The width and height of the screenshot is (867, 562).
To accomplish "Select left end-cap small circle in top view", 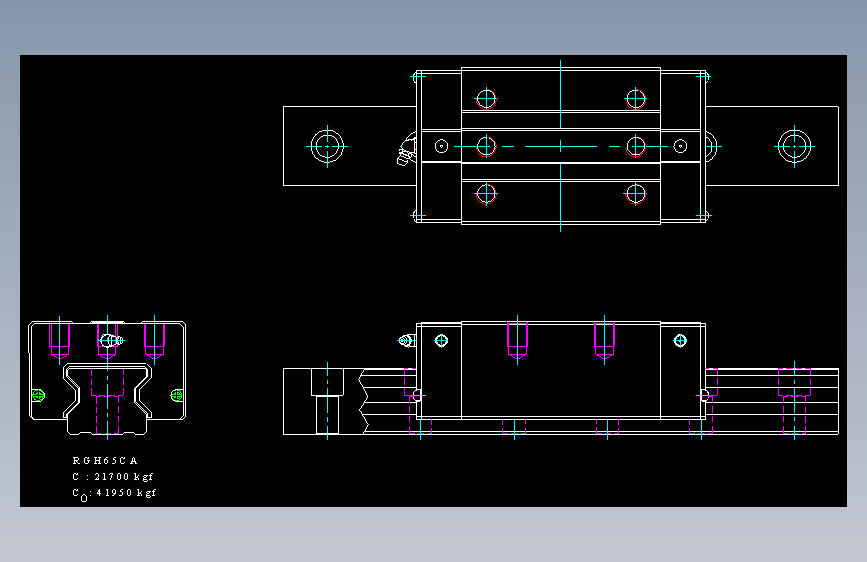I will pos(441,146).
